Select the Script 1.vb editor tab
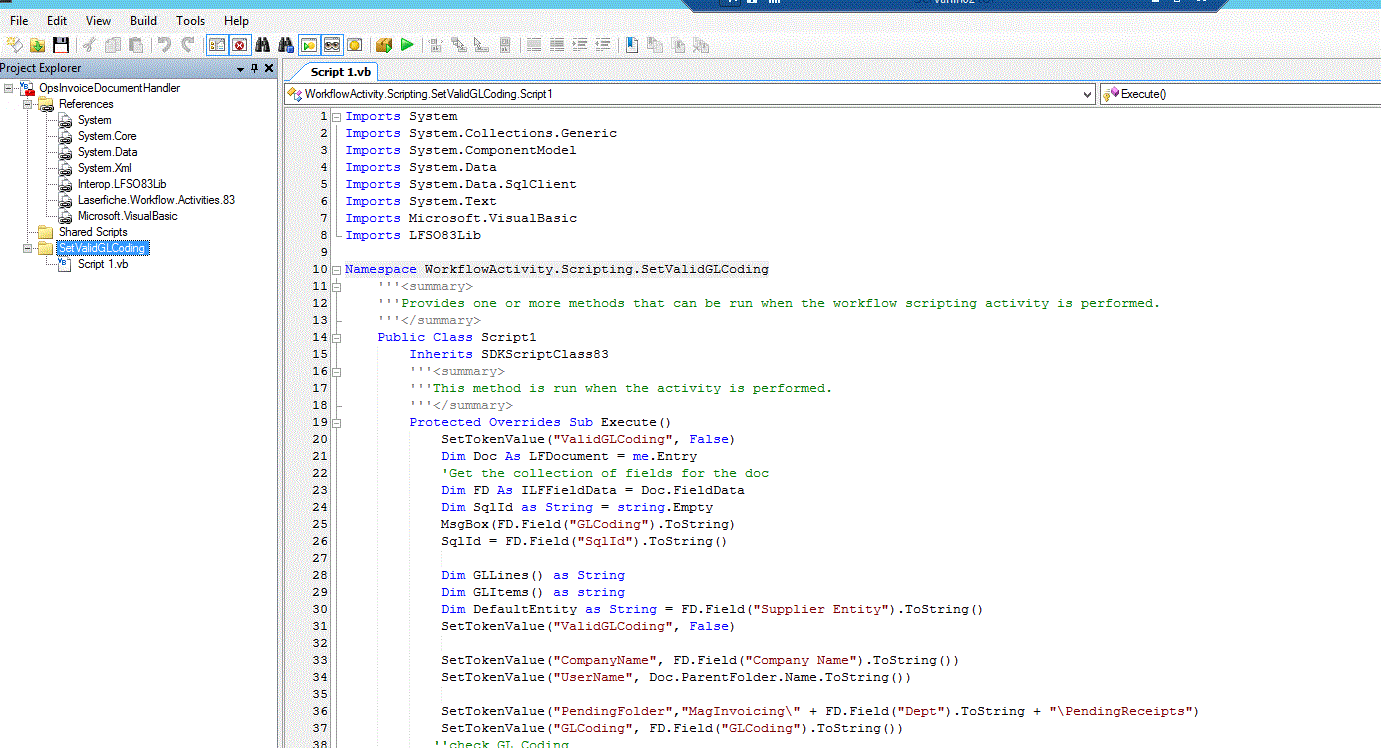Image resolution: width=1381 pixels, height=748 pixels. point(341,72)
